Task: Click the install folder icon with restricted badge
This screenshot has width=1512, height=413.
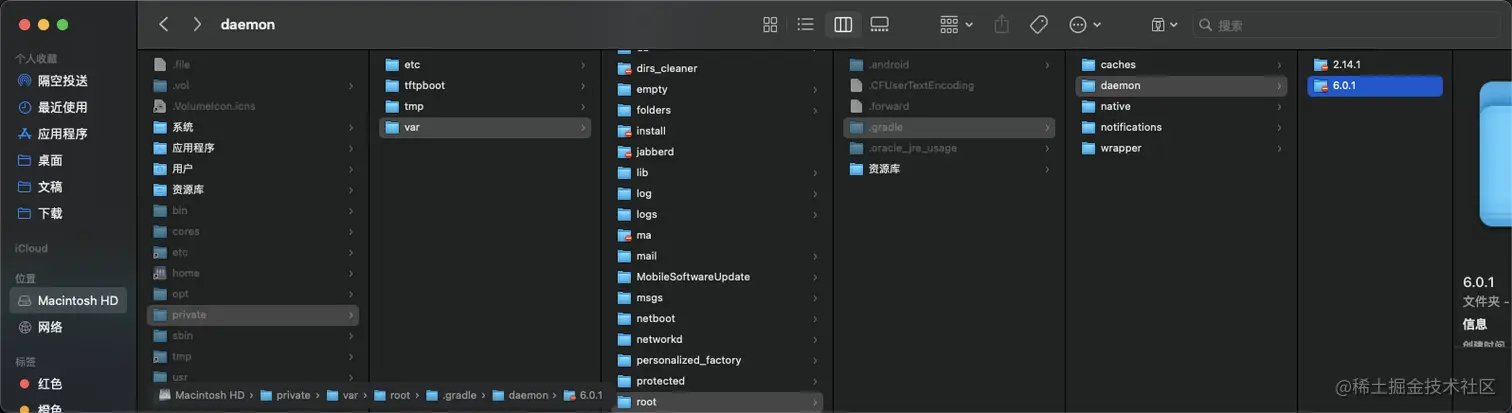Action: 624,131
